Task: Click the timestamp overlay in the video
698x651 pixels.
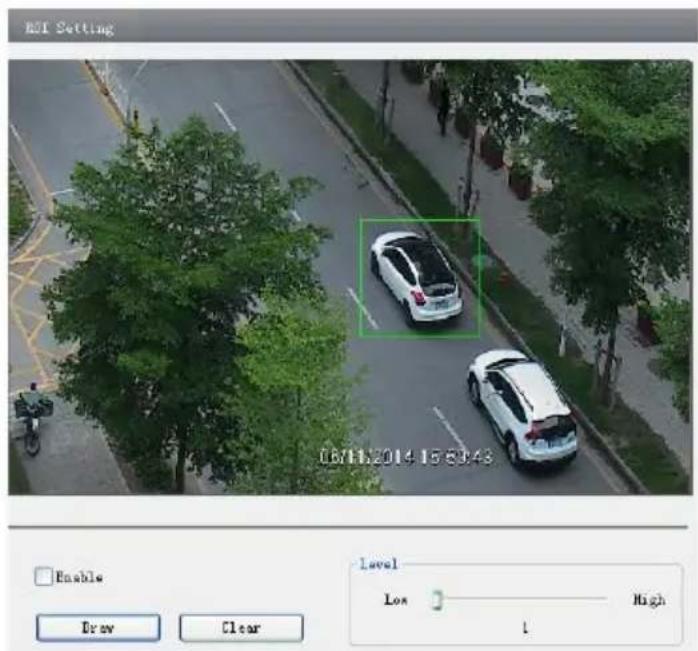Action: click(x=406, y=457)
